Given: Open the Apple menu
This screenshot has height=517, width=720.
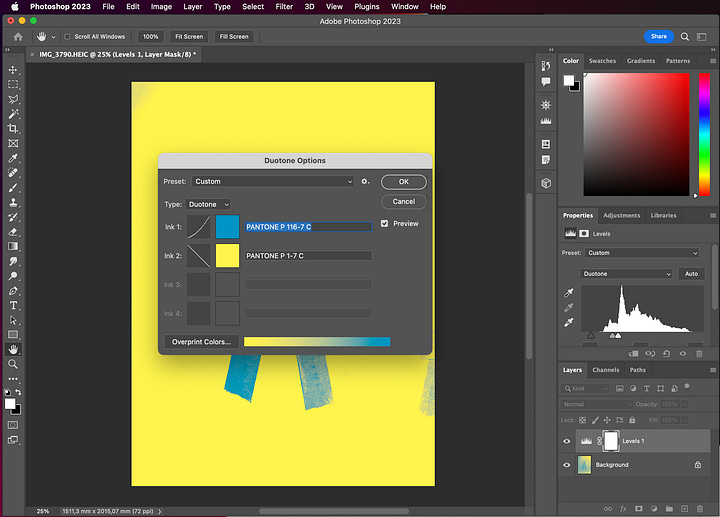Looking at the screenshot, I should tap(15, 7).
